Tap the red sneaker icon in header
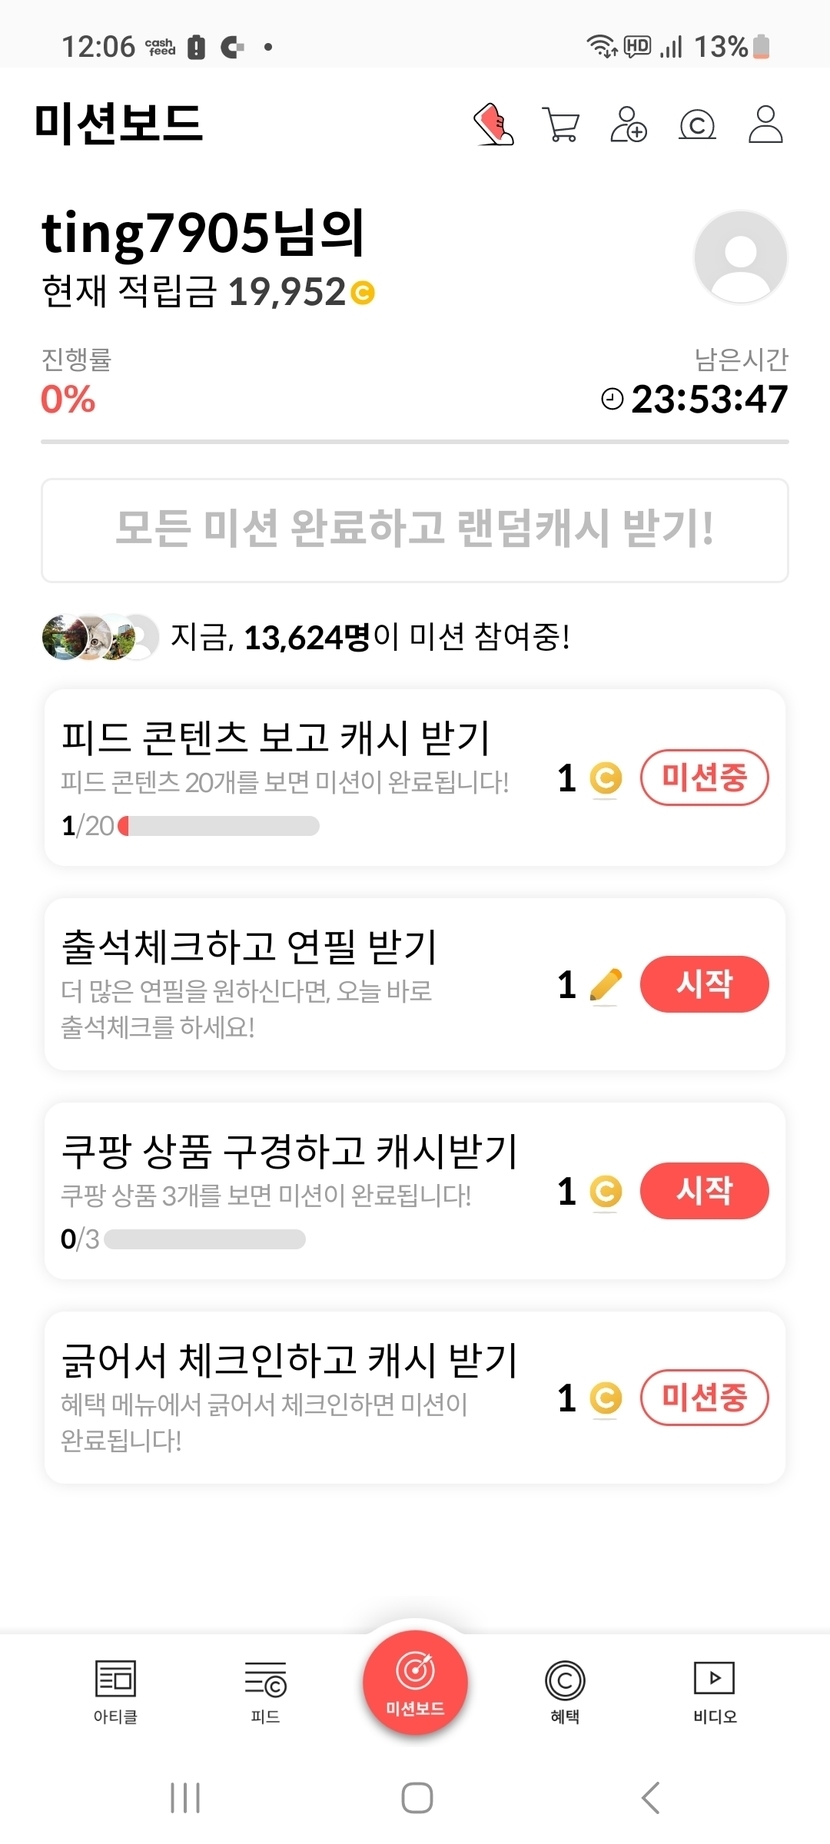The height and width of the screenshot is (1844, 830). tap(493, 125)
